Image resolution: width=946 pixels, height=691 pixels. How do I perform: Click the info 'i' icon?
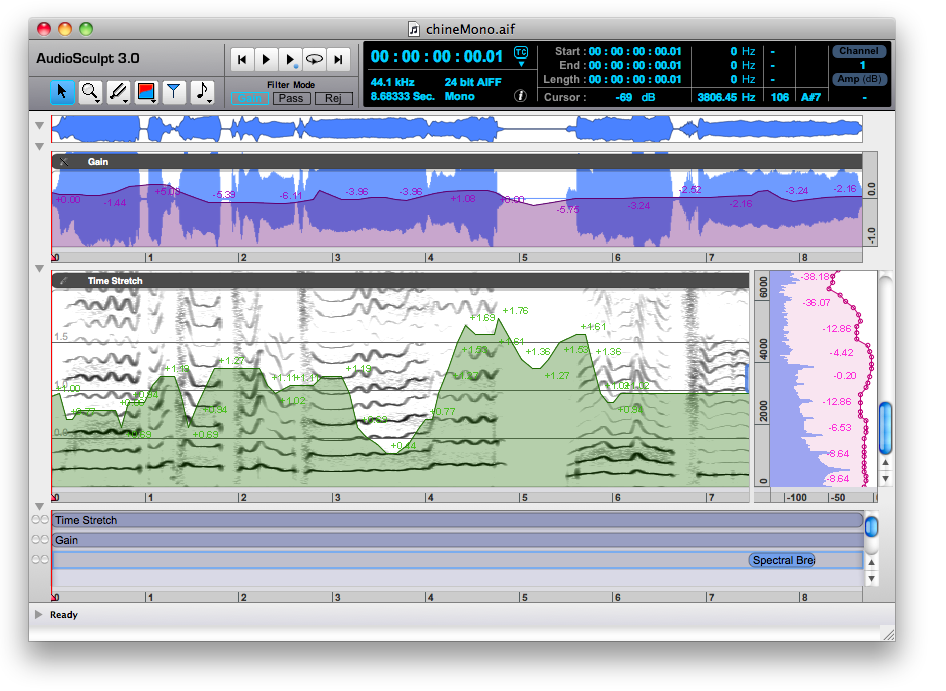(x=520, y=96)
